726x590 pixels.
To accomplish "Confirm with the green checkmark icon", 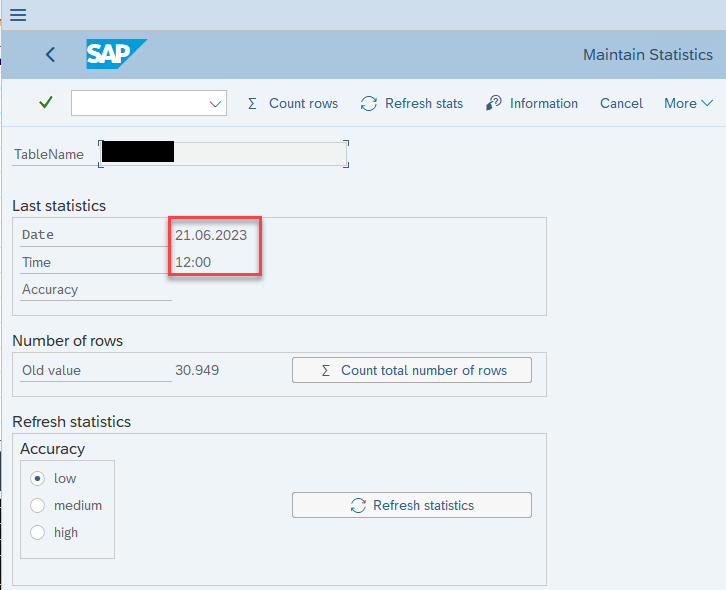I will point(45,102).
